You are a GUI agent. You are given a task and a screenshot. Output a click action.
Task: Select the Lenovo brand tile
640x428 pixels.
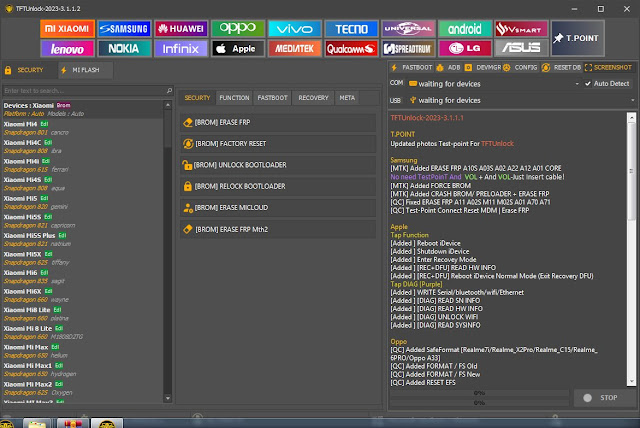67,49
